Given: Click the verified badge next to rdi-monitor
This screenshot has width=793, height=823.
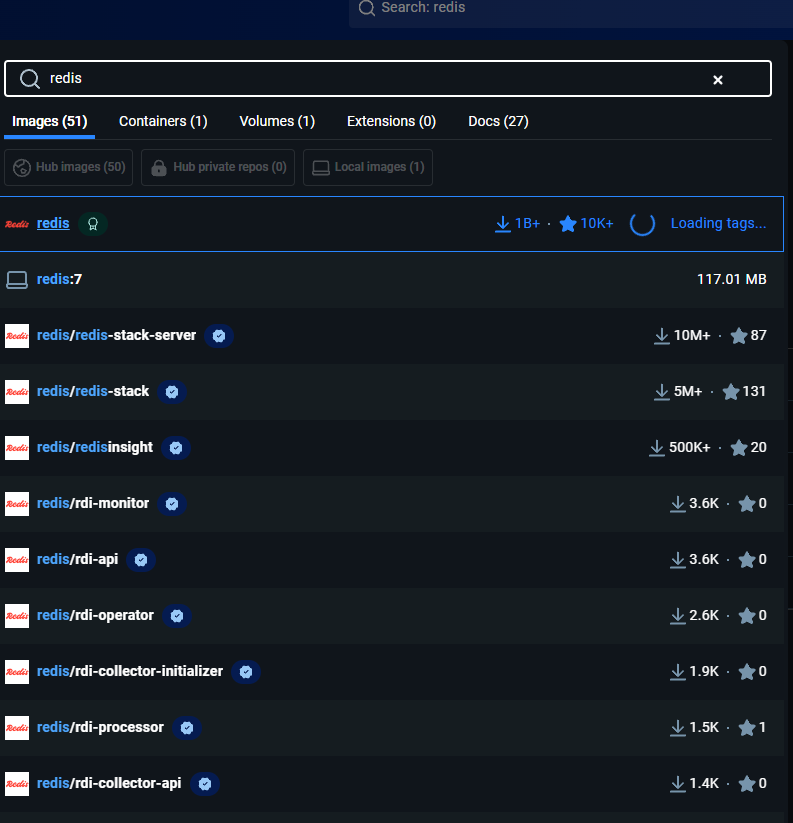Looking at the screenshot, I should (172, 504).
